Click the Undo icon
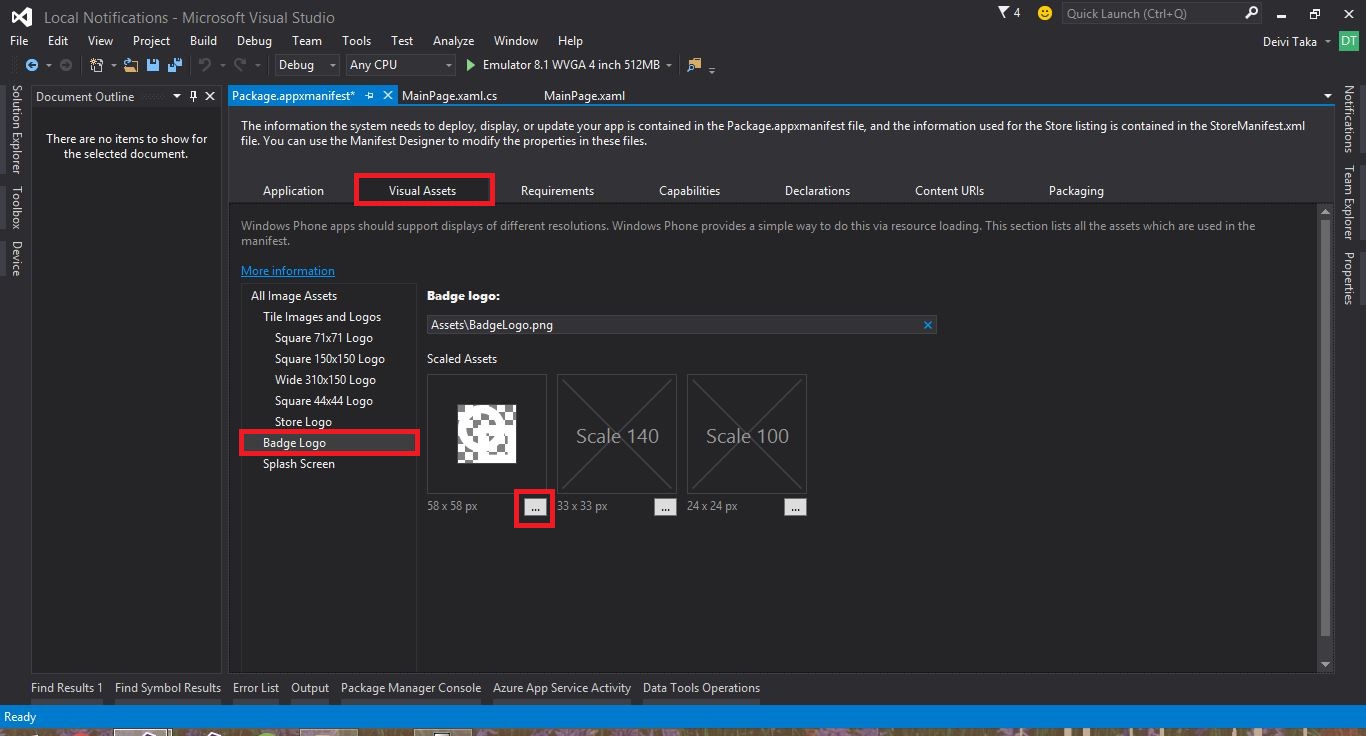 (204, 65)
